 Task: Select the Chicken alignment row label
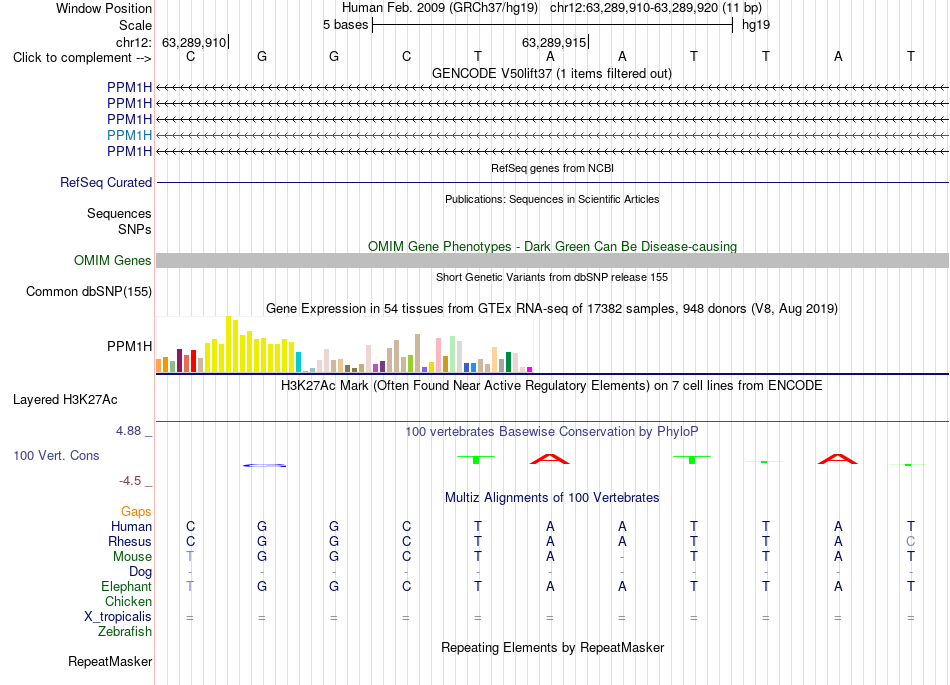128,601
